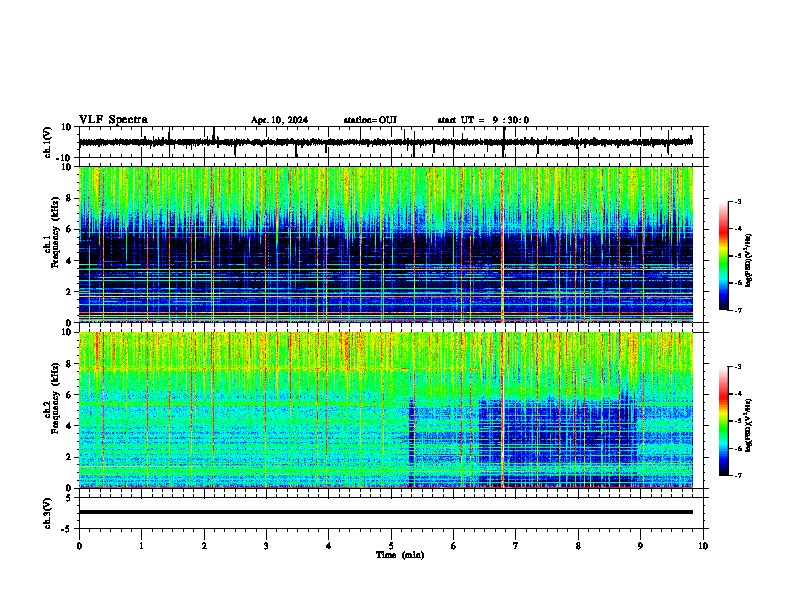This screenshot has width=792, height=612.
Task: Click time axis tick label "1"
Action: (x=141, y=546)
